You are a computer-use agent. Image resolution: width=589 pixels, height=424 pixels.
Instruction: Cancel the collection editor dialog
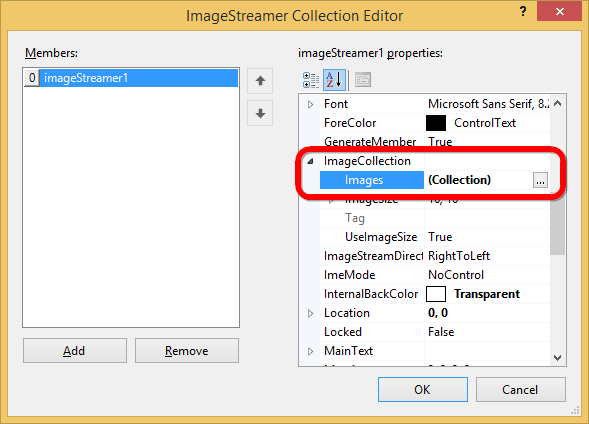[x=521, y=390]
